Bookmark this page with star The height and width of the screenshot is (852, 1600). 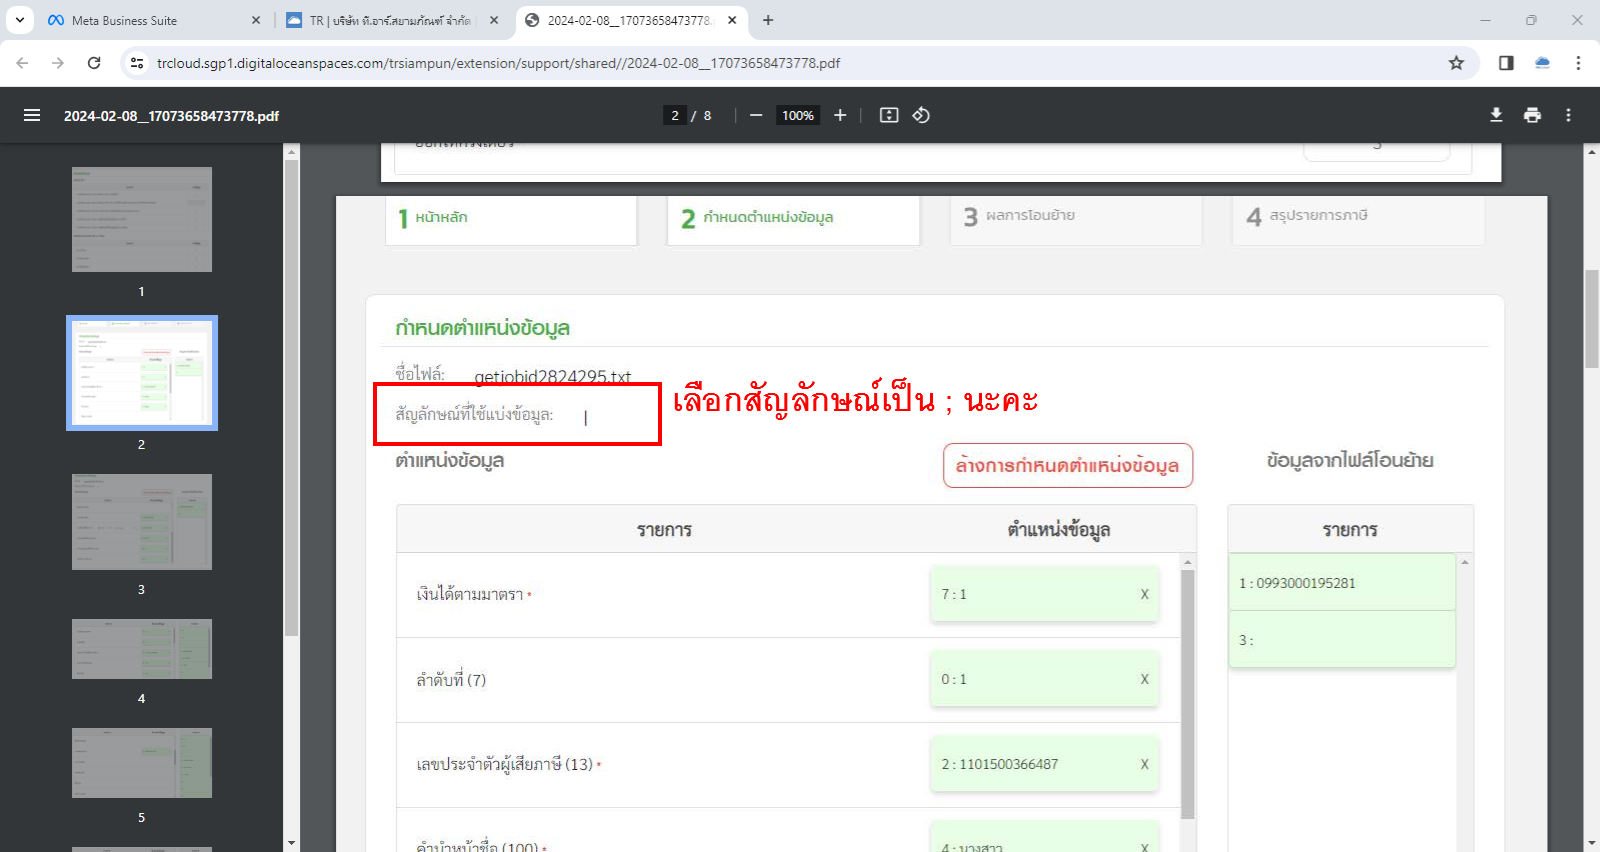(x=1456, y=63)
